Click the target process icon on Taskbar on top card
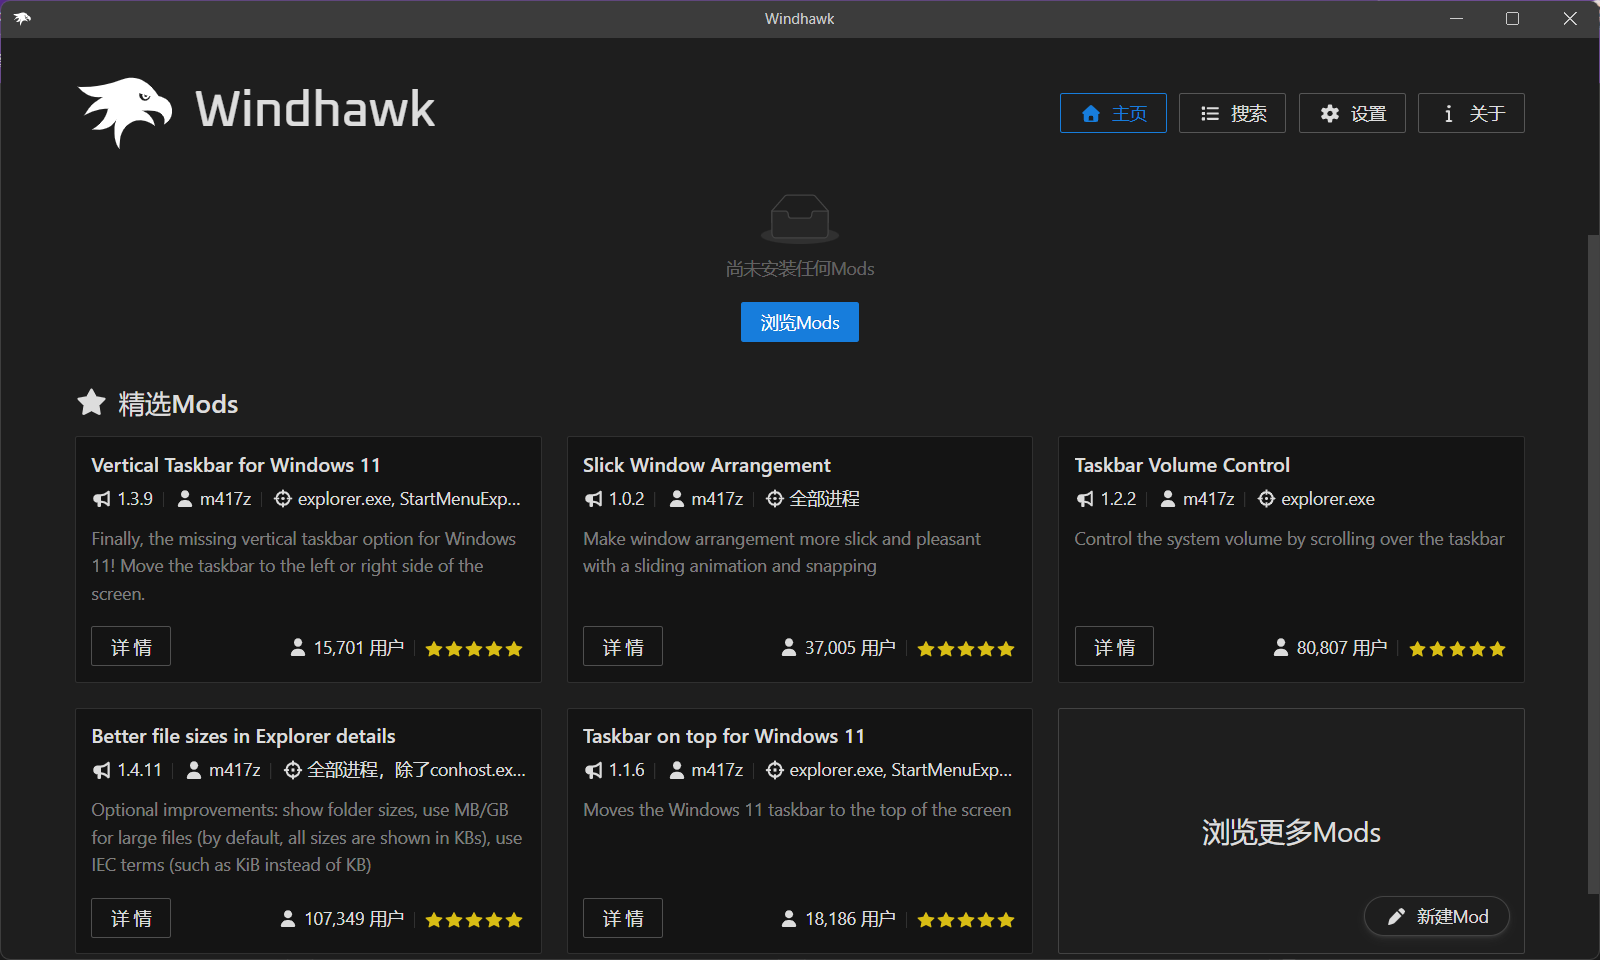Screen dimensions: 1600x960 pos(775,770)
